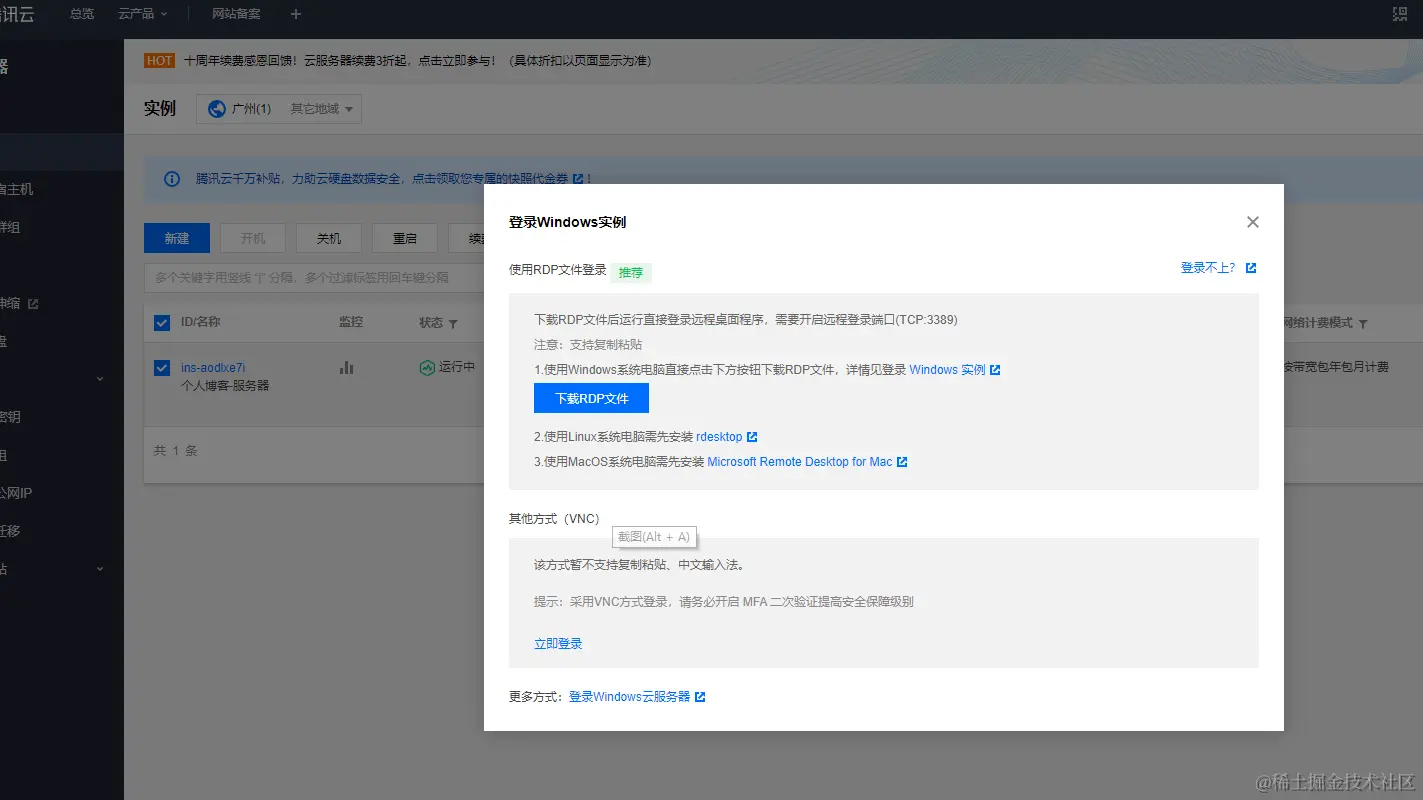This screenshot has height=800, width=1423.
Task: Click the 其他方式（VNC）section heading
Action: [x=554, y=519]
